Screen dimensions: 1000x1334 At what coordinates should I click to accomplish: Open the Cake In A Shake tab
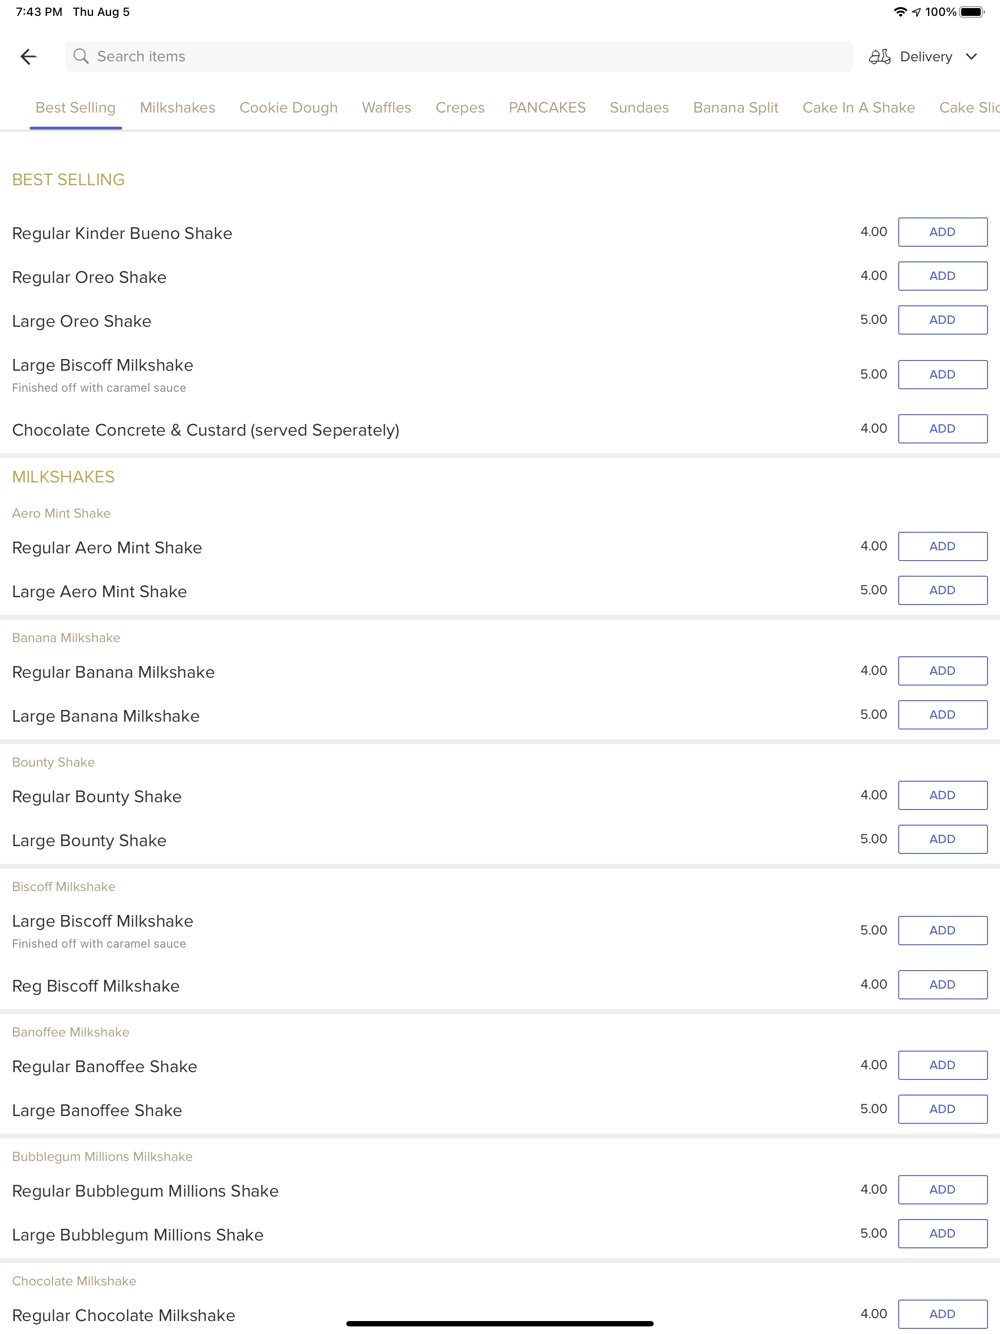858,107
